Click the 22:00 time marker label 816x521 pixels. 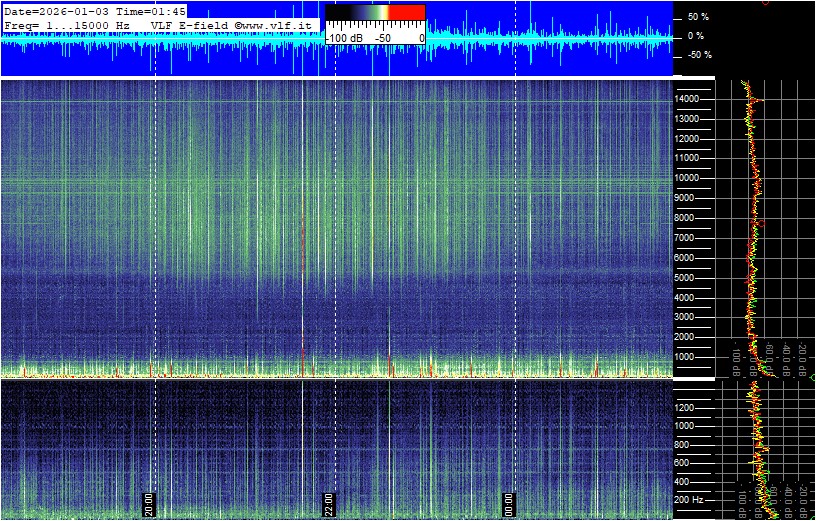click(329, 502)
